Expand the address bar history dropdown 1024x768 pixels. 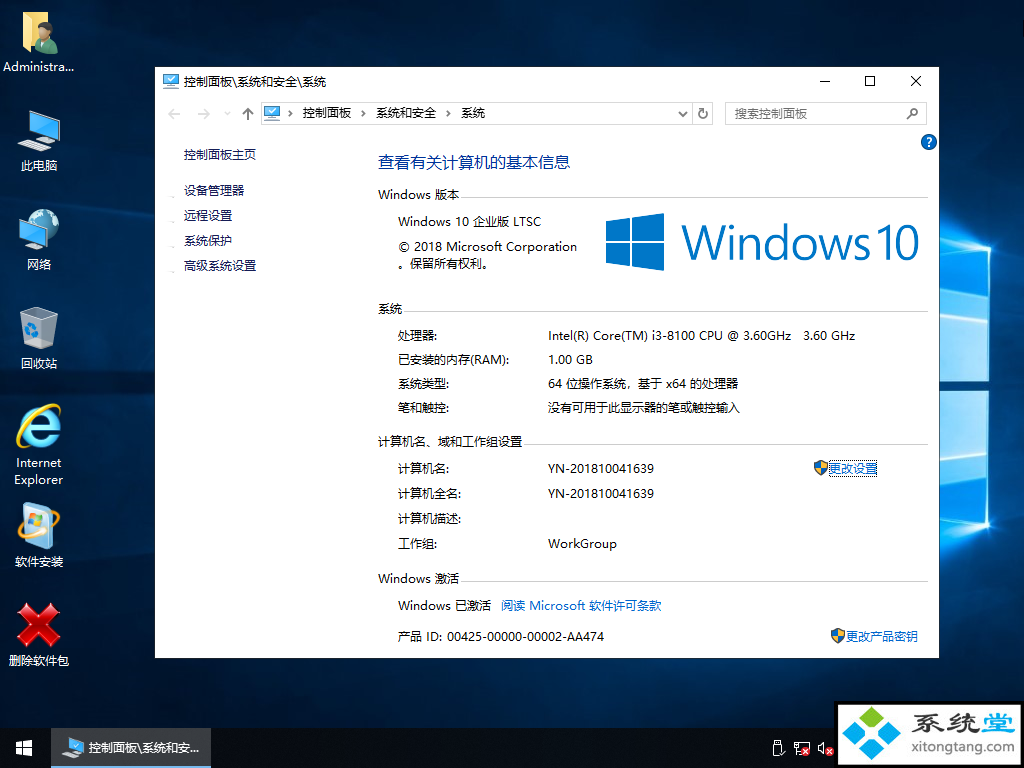pyautogui.click(x=683, y=114)
